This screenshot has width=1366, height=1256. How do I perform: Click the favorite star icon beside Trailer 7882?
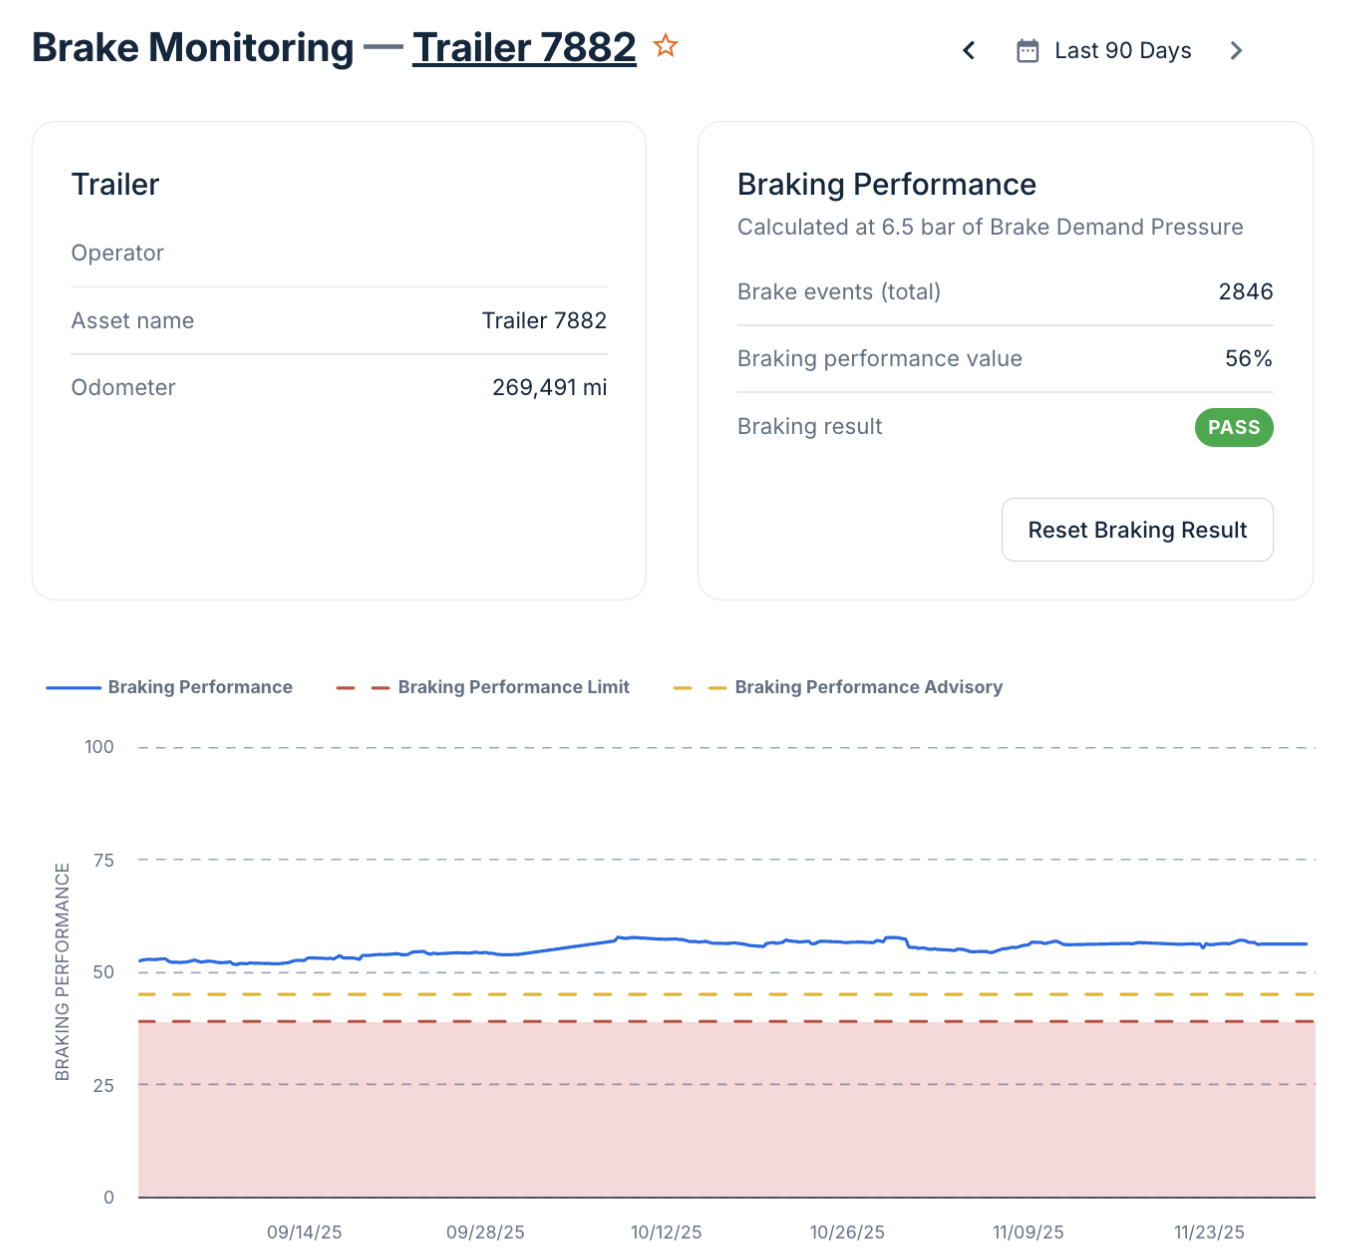665,46
